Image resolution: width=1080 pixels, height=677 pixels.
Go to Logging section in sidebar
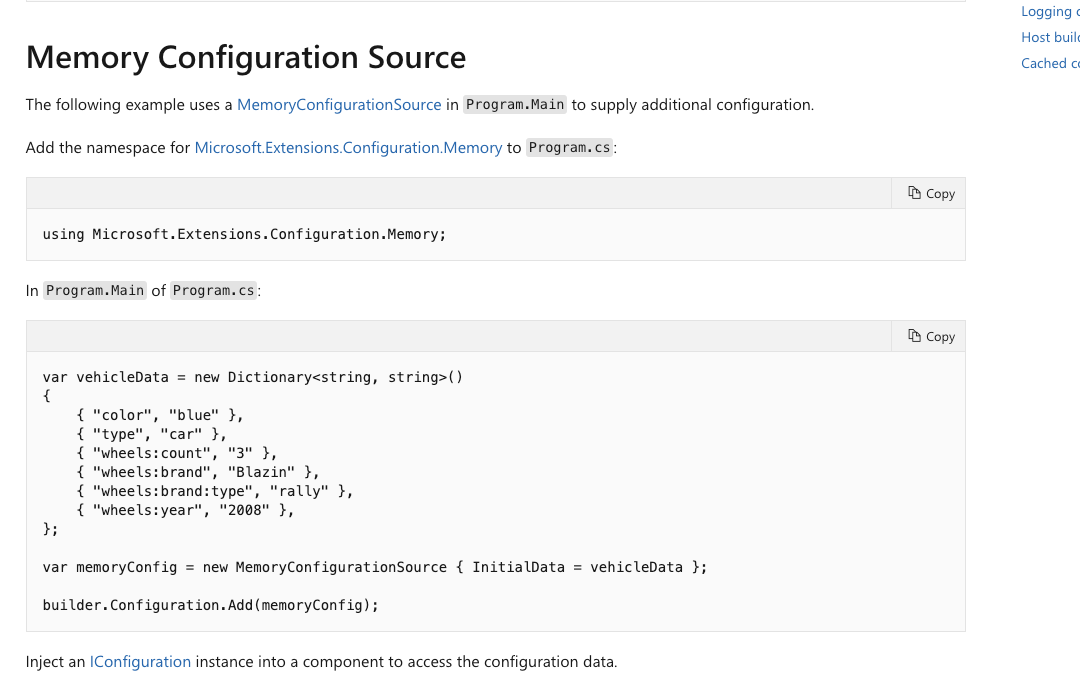[x=1050, y=12]
